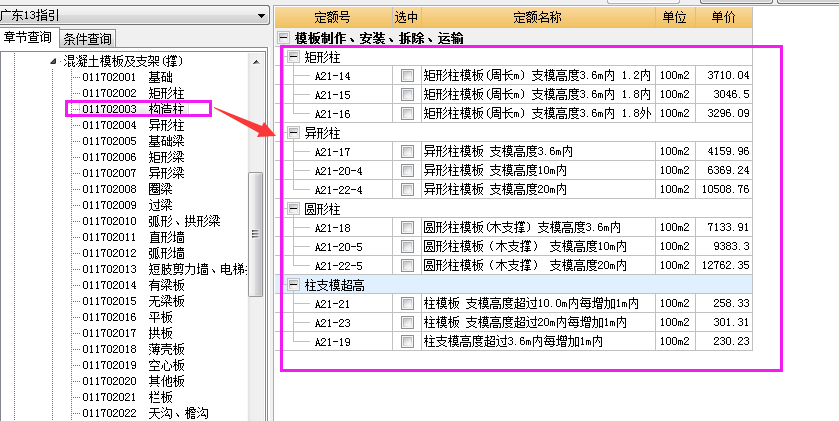Collapse the 柱支模超高 quota group

[293, 285]
